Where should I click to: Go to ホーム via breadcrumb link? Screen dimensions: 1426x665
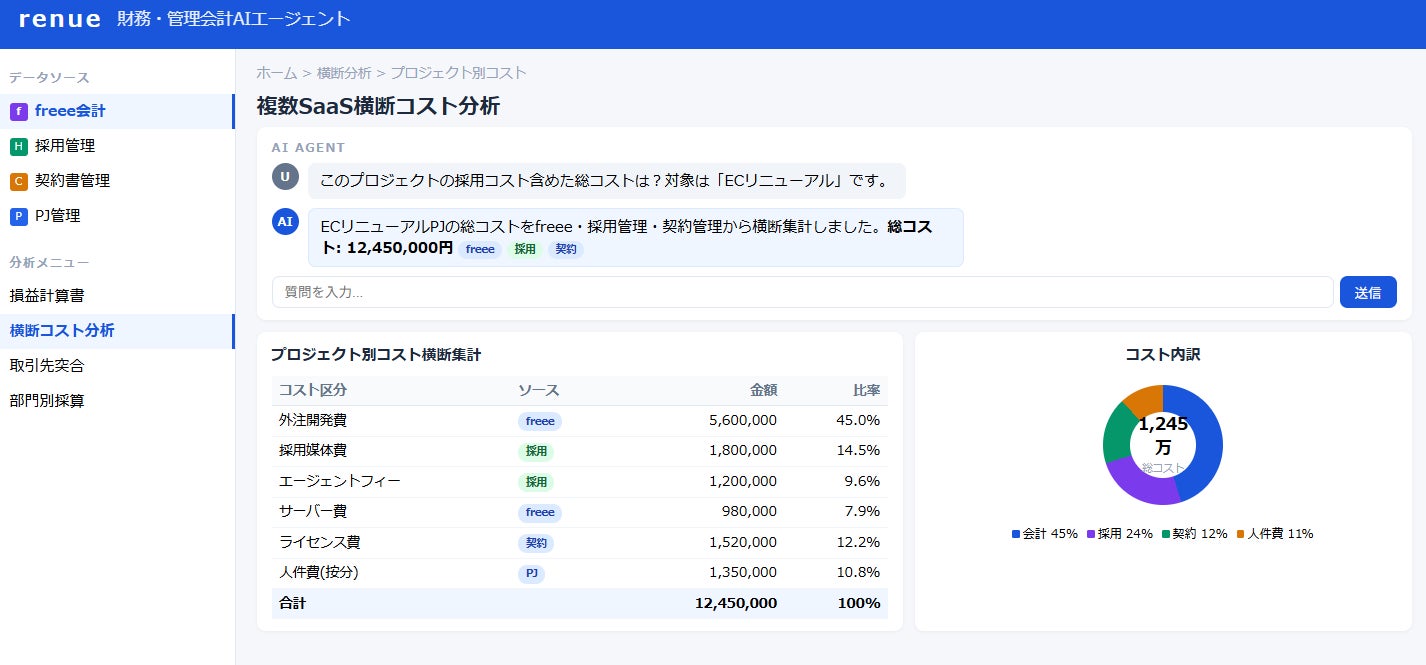tap(277, 73)
